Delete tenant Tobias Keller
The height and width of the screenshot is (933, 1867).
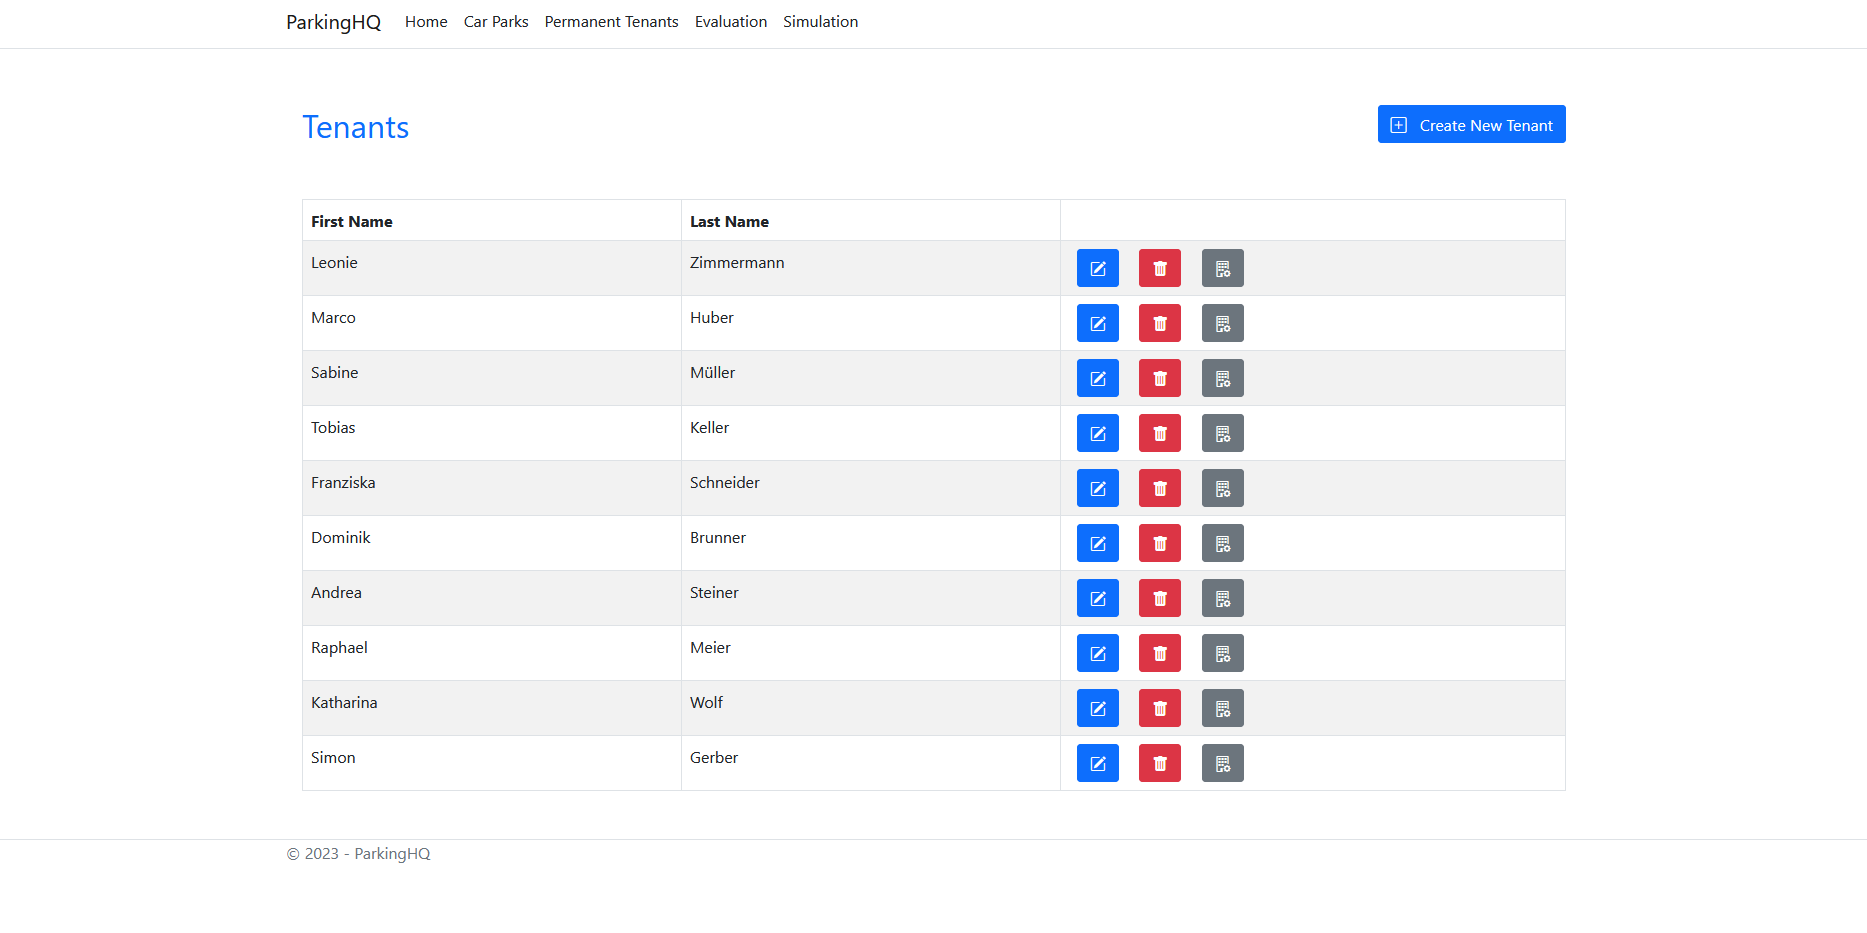[1159, 433]
